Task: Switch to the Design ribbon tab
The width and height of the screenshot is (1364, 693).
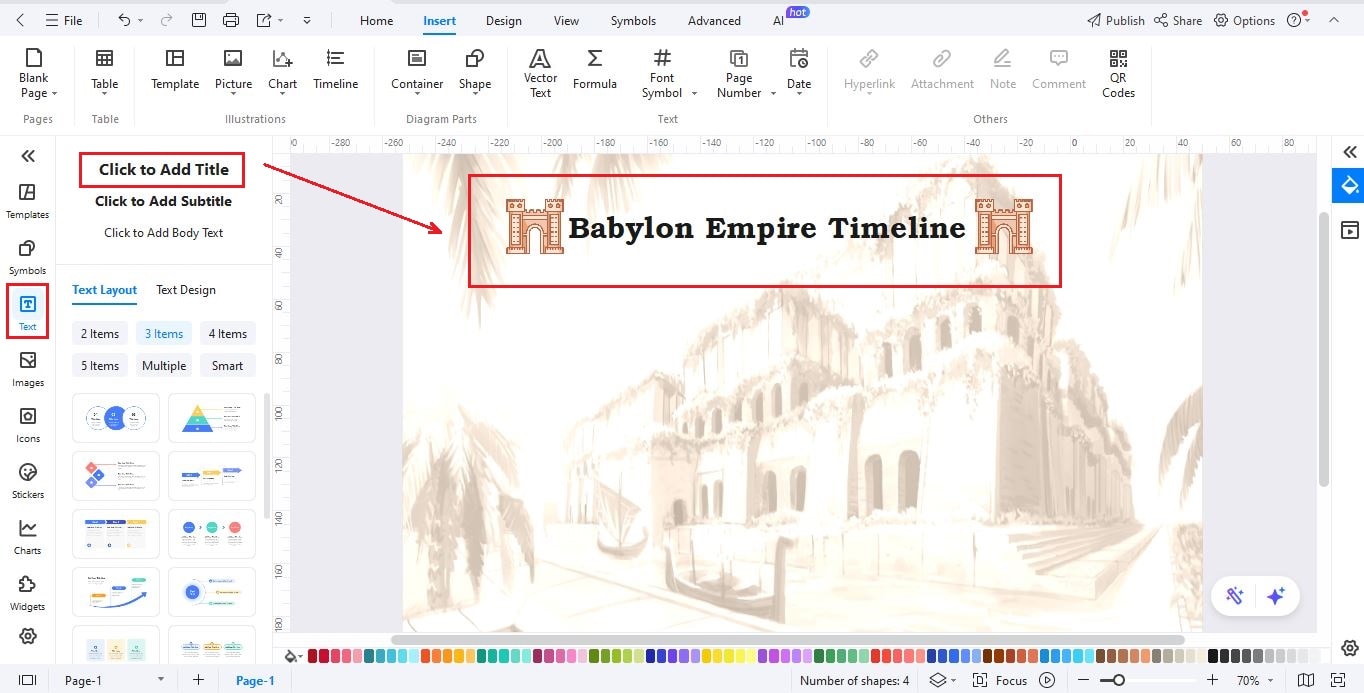Action: [503, 20]
